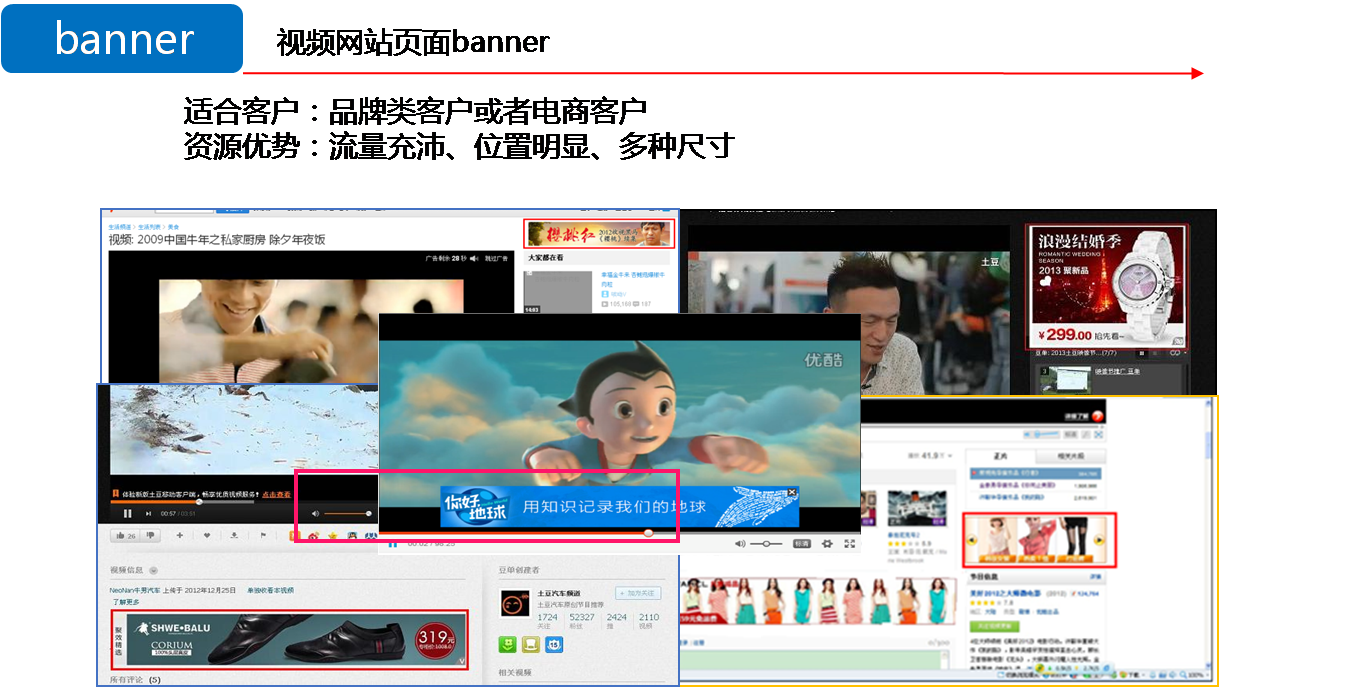Click the 加为关注 follow button

click(638, 594)
